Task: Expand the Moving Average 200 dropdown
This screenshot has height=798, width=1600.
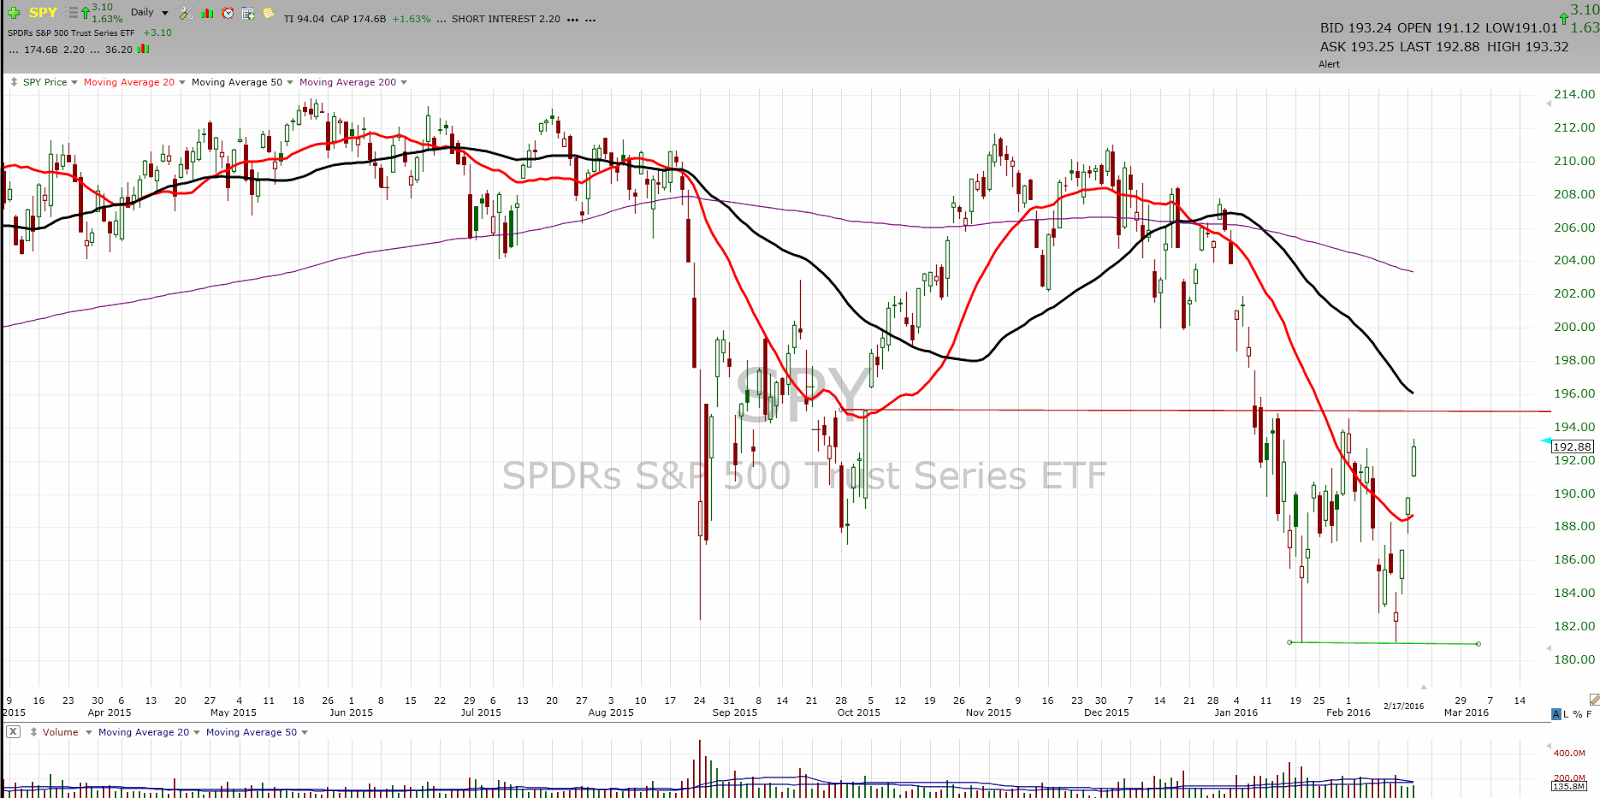Action: (404, 82)
